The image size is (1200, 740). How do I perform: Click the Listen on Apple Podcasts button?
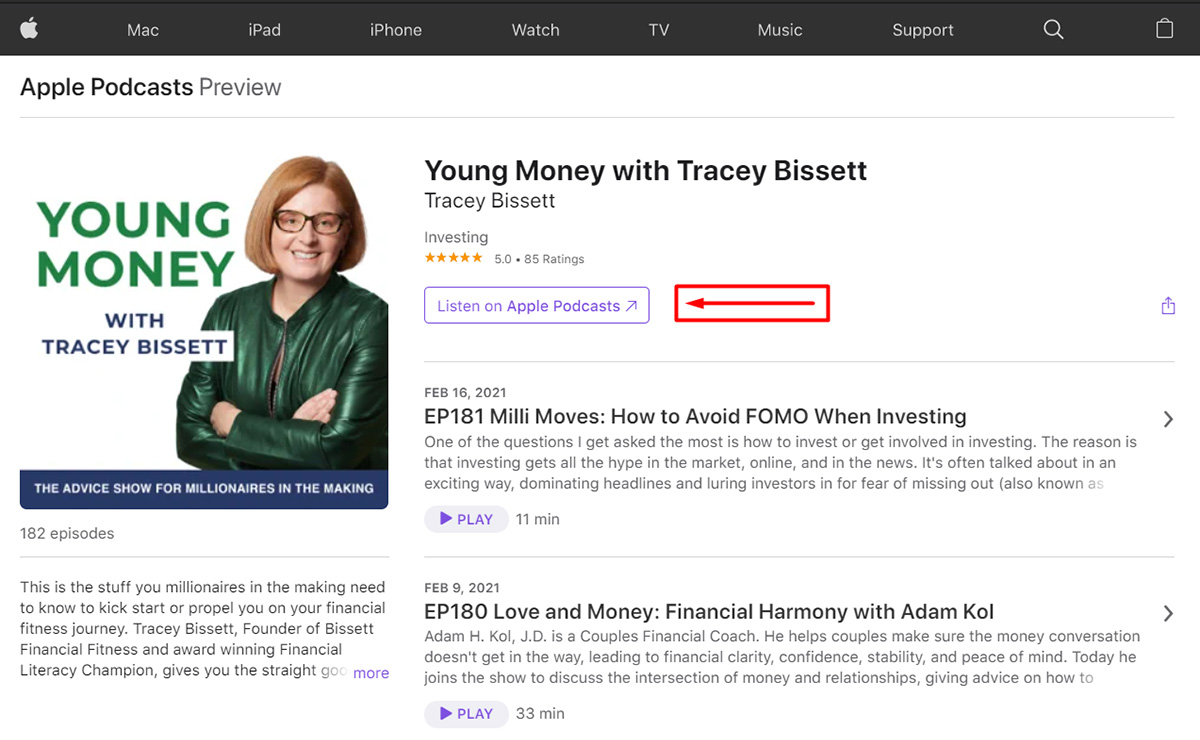[x=536, y=306]
